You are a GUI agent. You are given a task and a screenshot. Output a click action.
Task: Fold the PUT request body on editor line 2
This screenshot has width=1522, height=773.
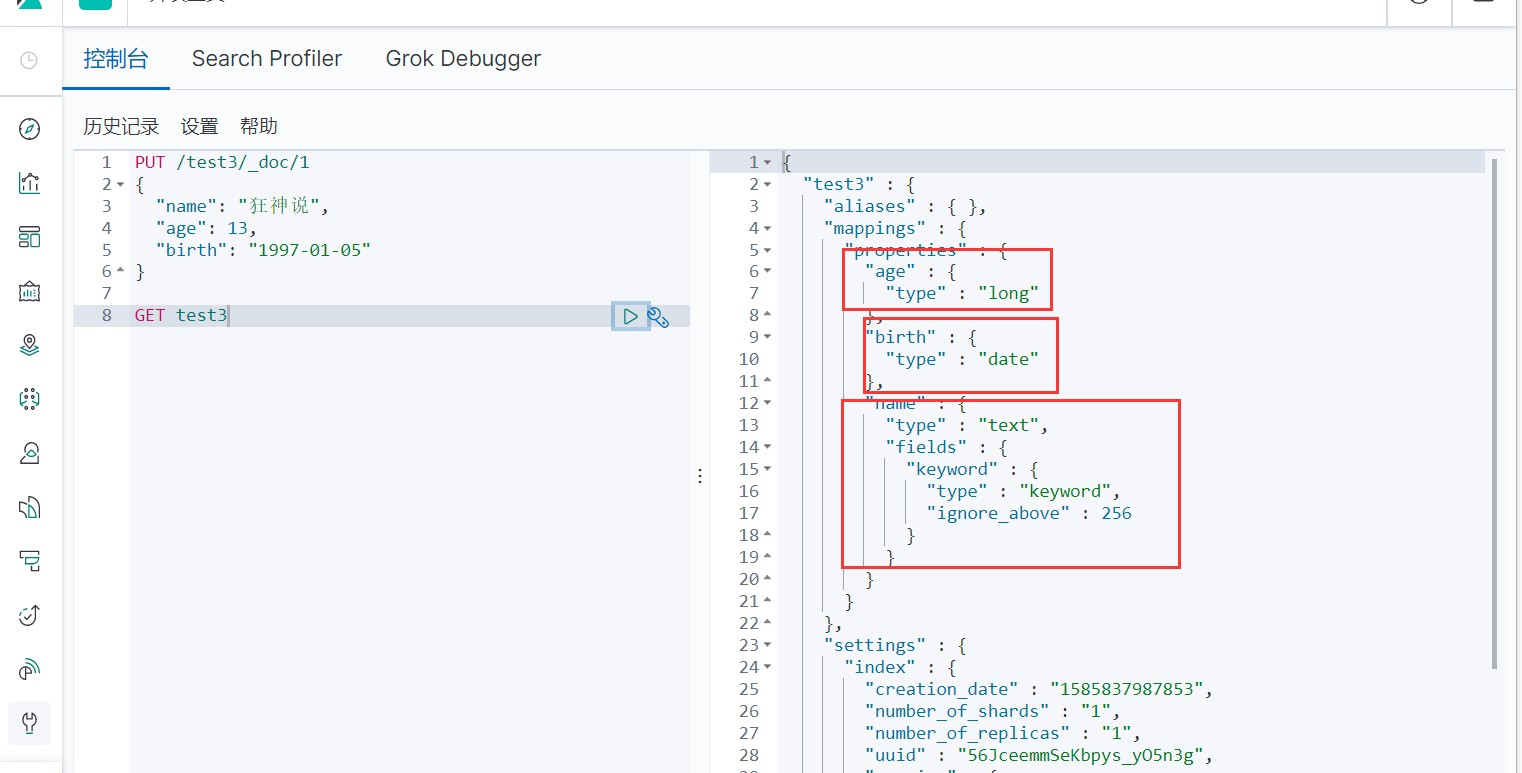coord(120,184)
